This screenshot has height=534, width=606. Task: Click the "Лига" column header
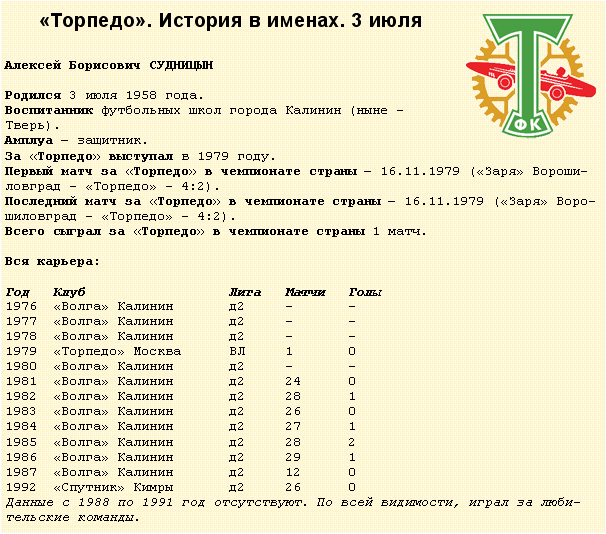(245, 292)
